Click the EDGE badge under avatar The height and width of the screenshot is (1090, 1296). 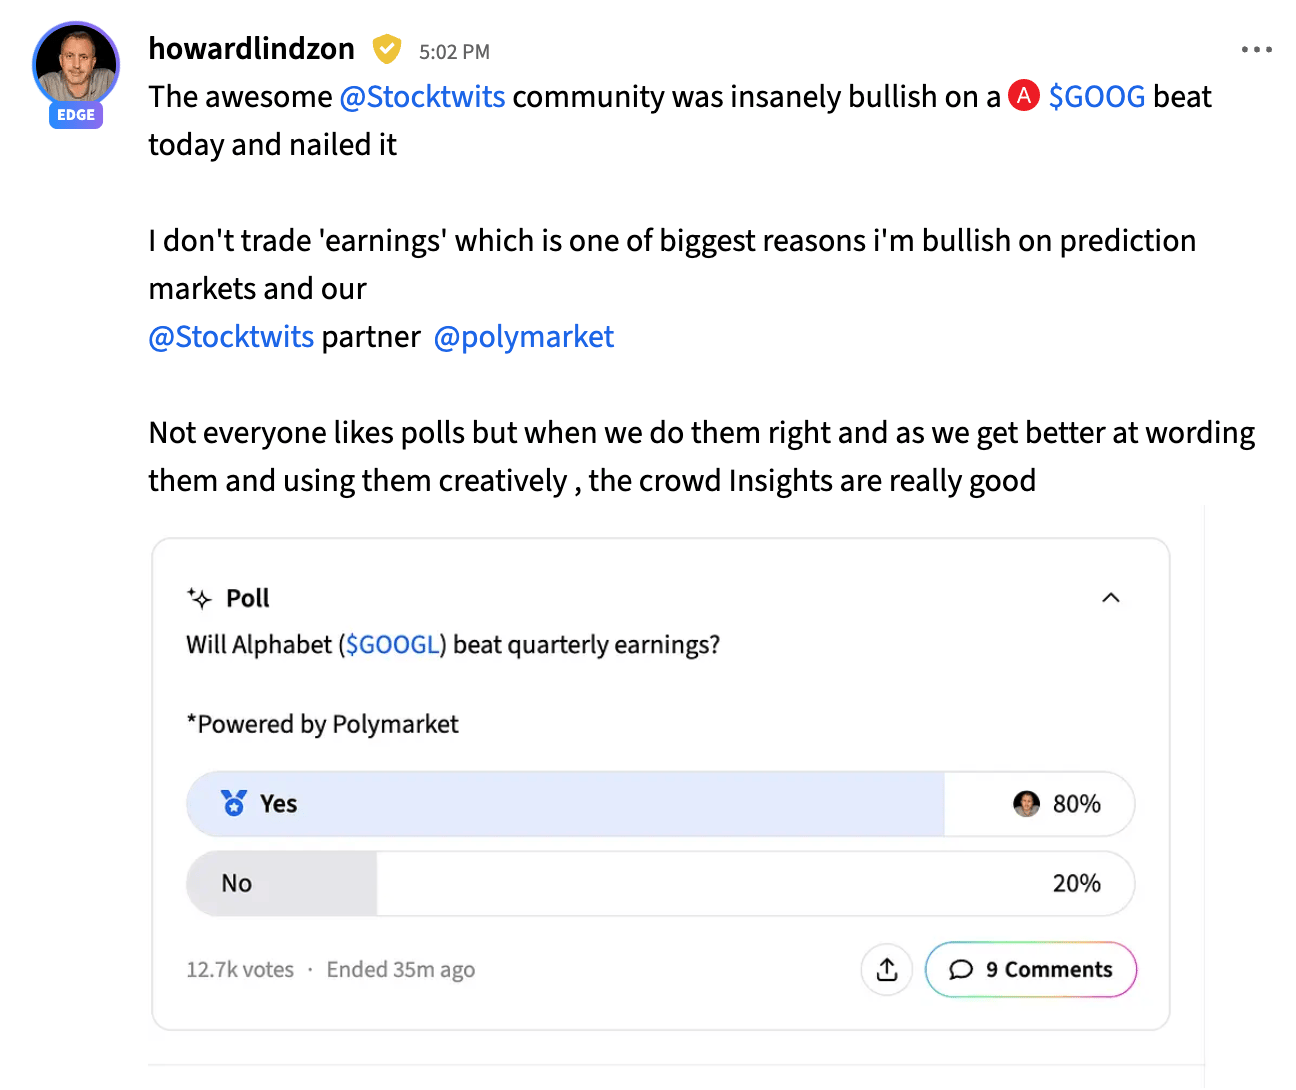click(76, 115)
